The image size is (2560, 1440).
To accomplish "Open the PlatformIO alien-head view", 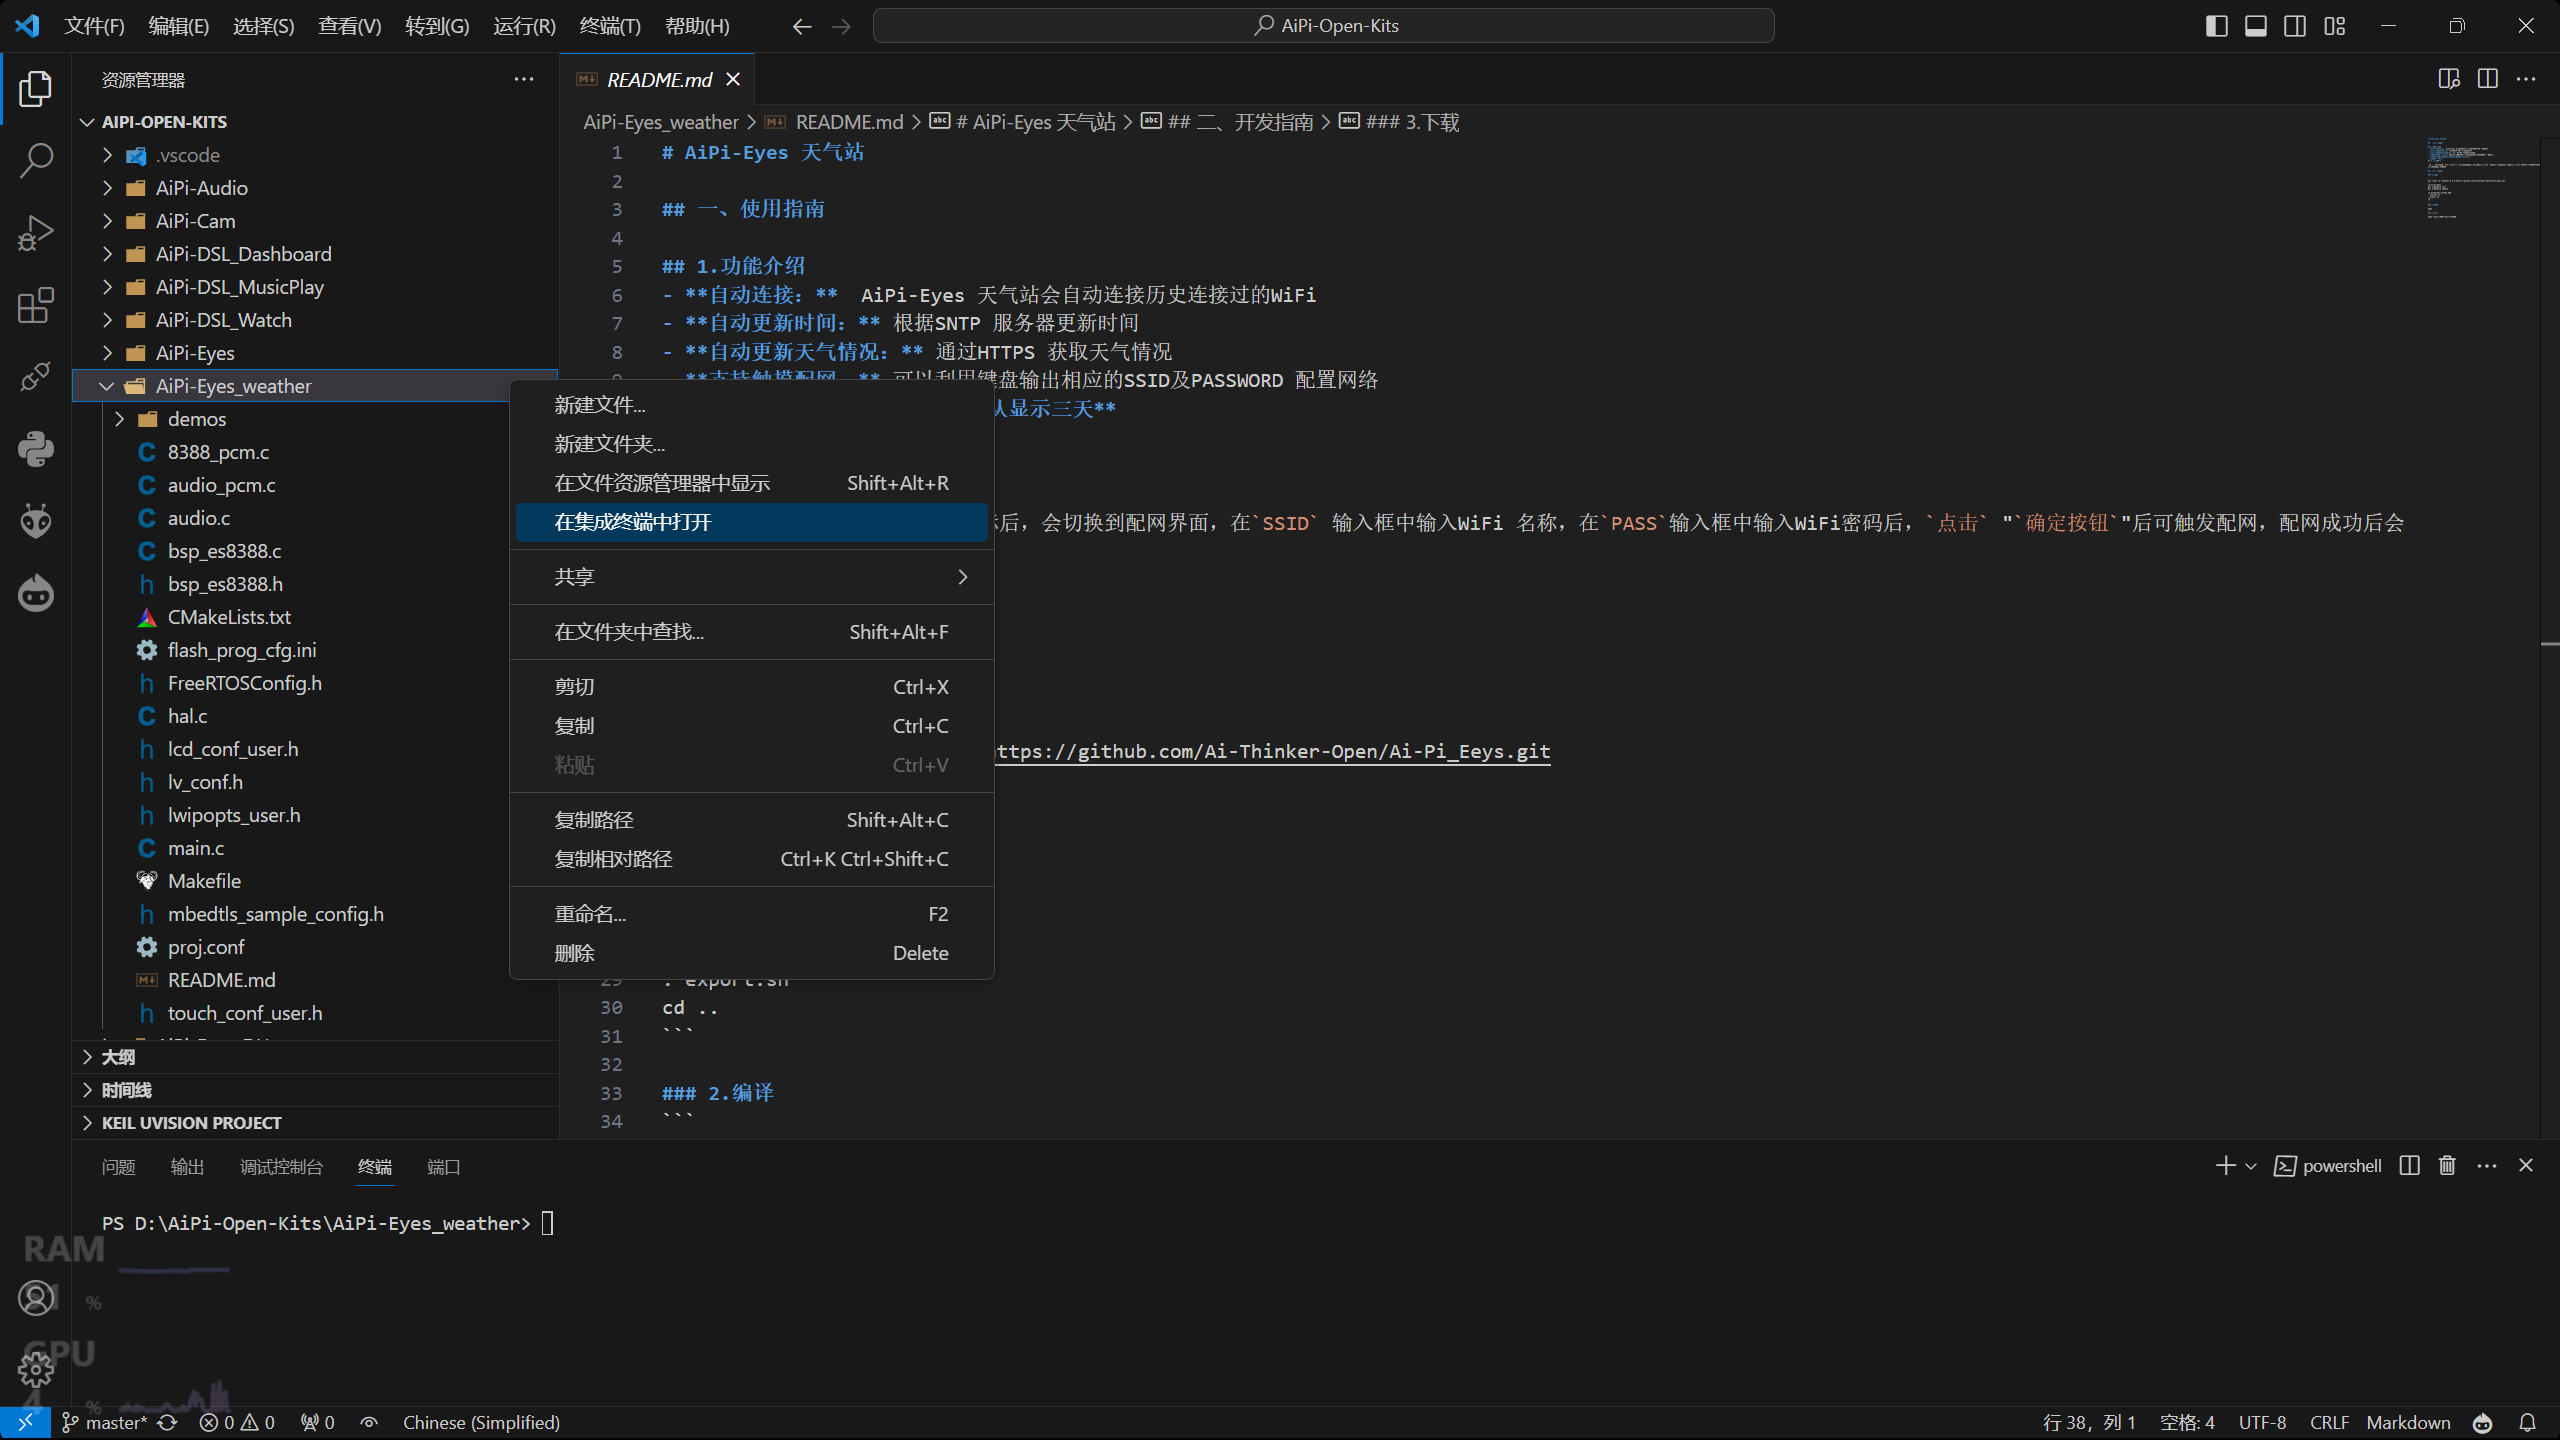I will pos(36,521).
